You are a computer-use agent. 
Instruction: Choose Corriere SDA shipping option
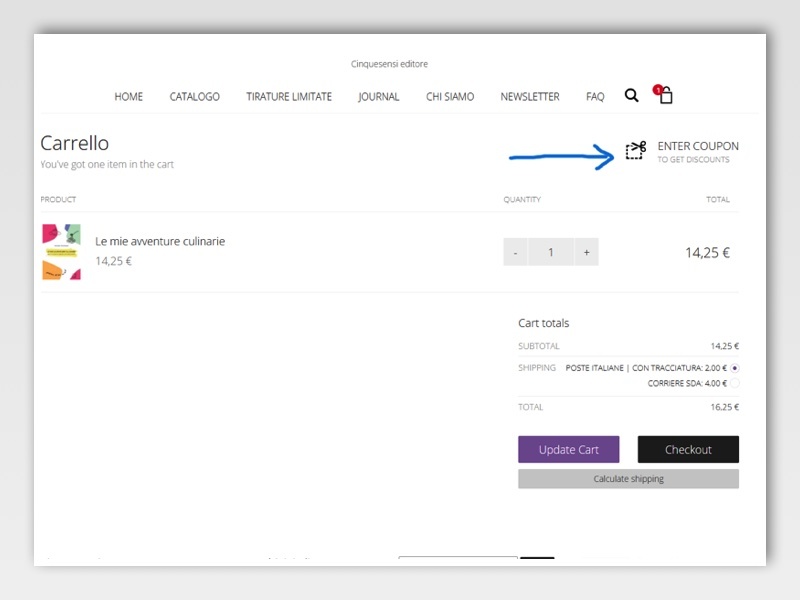tap(735, 383)
